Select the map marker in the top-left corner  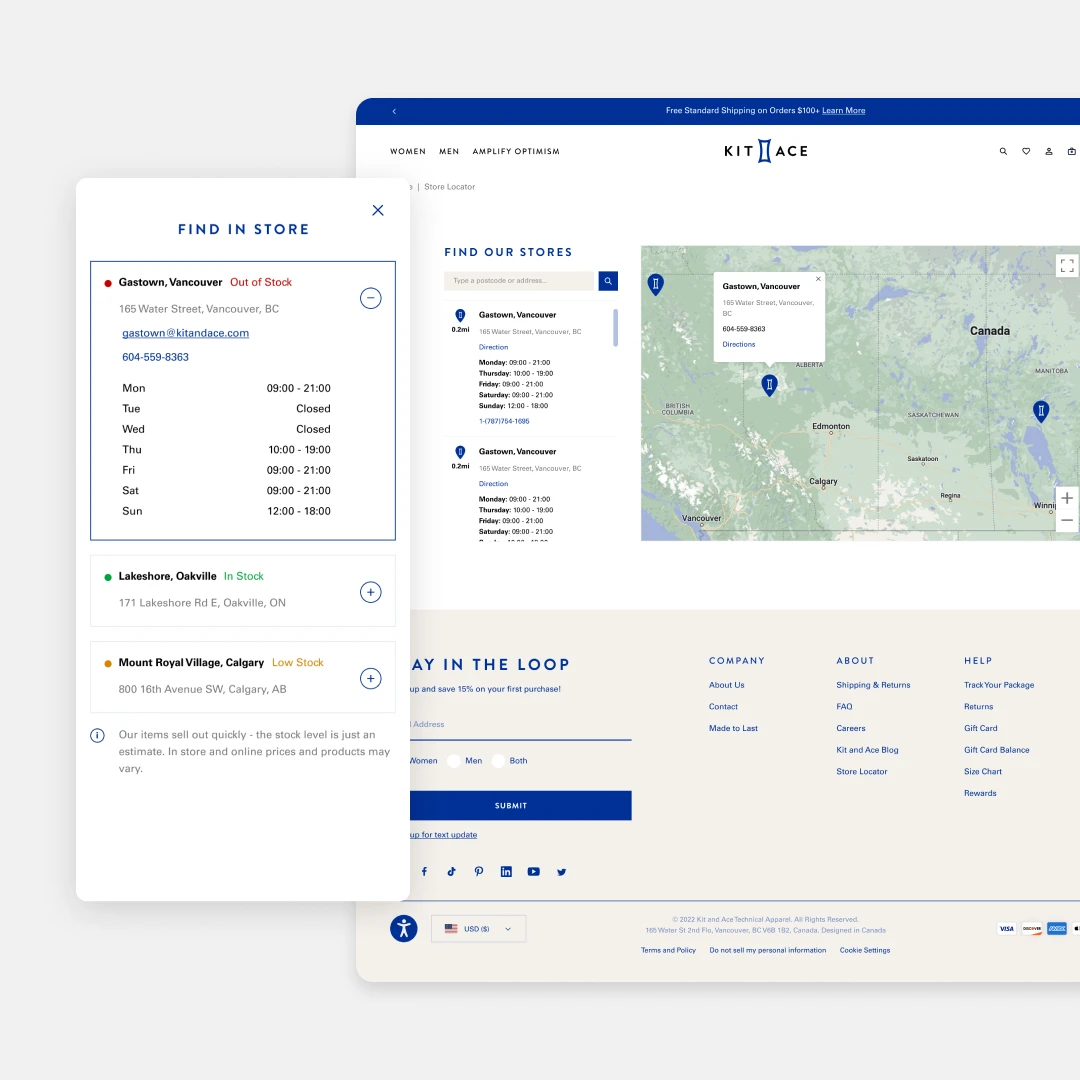tap(656, 284)
